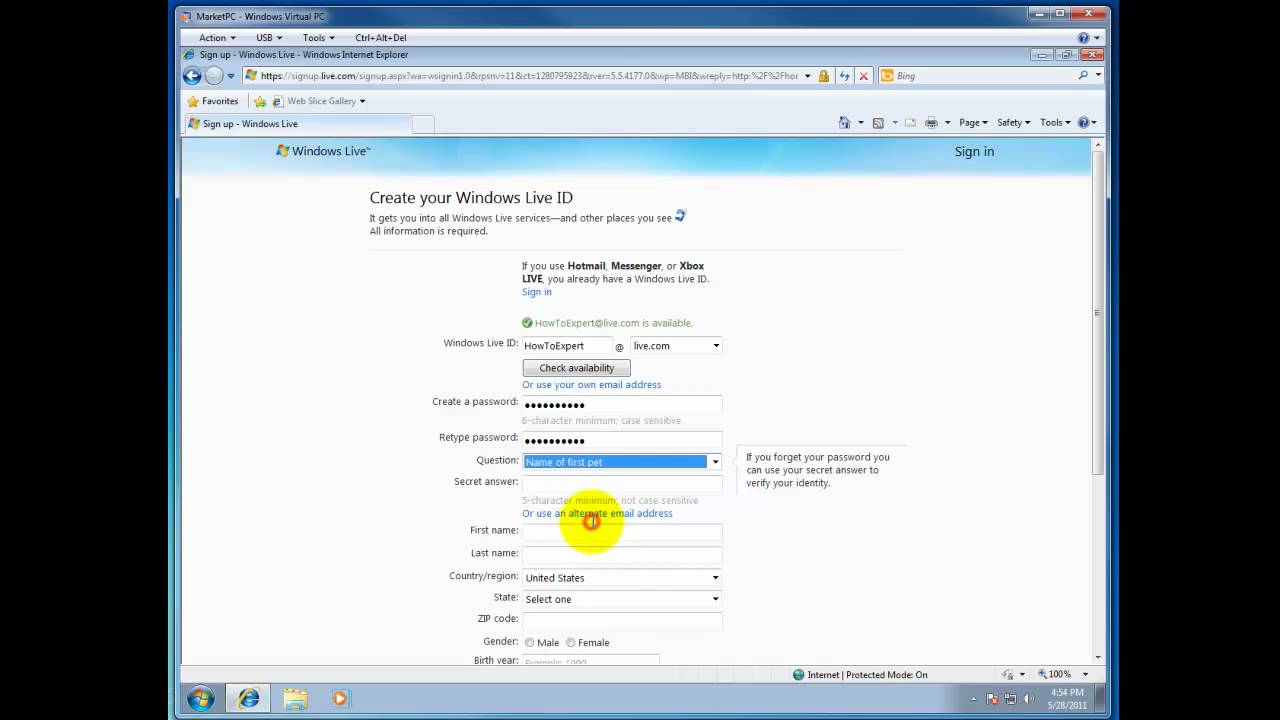The width and height of the screenshot is (1280, 720).
Task: Select the Male gender radio button
Action: coord(529,643)
